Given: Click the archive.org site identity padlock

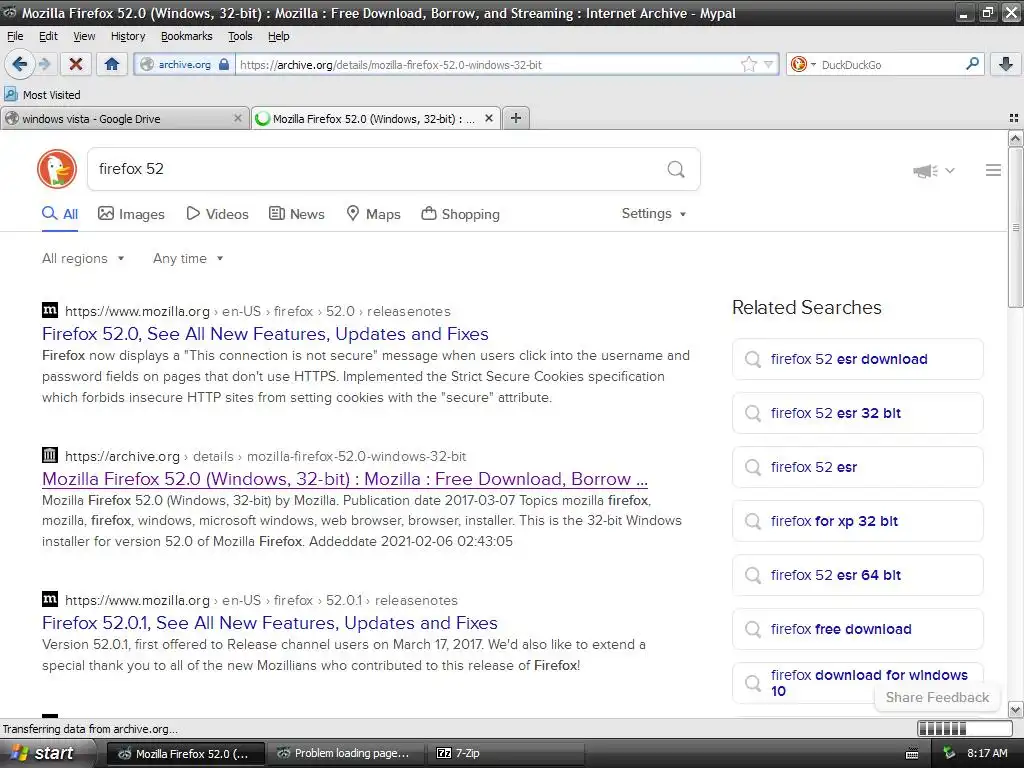Looking at the screenshot, I should pos(224,64).
